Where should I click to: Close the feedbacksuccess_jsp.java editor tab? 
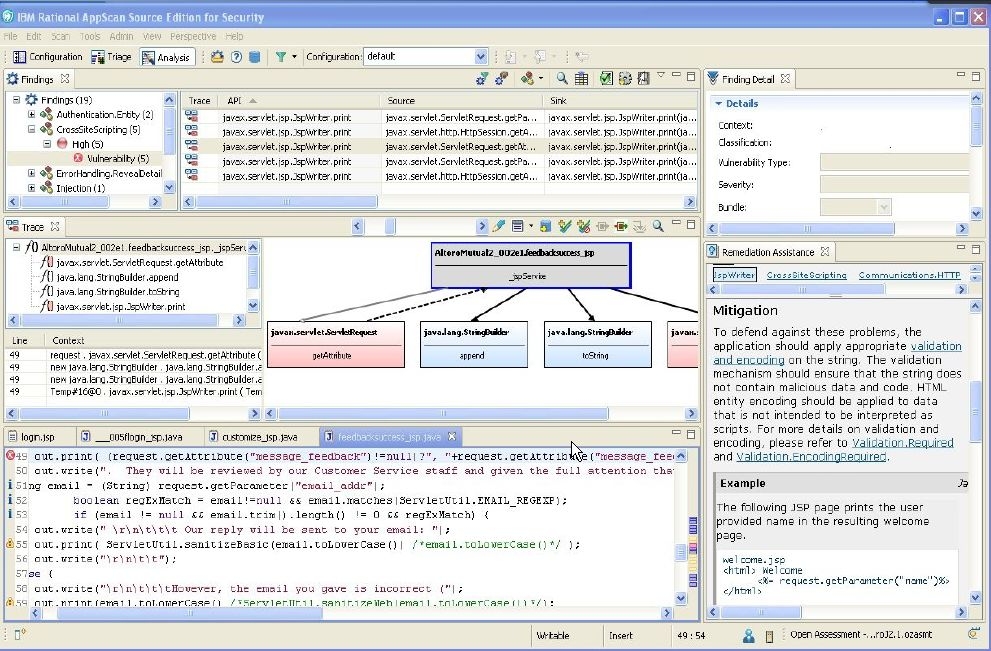[452, 437]
